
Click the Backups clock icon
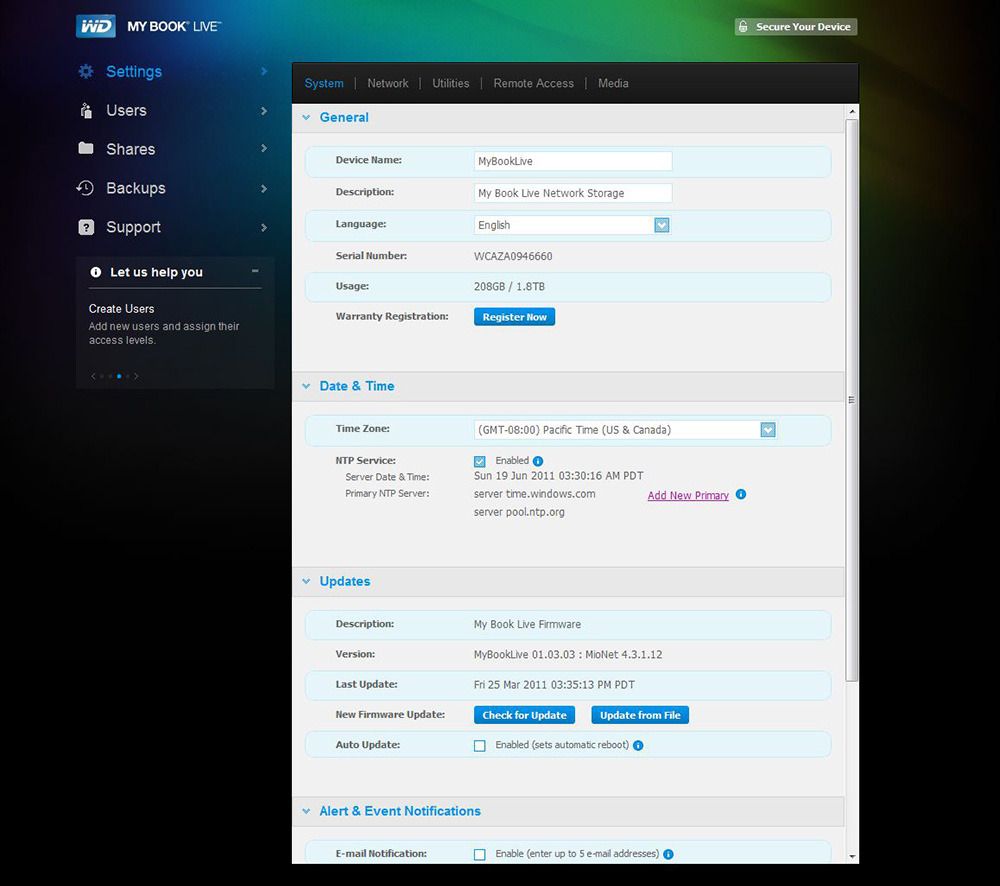point(85,188)
